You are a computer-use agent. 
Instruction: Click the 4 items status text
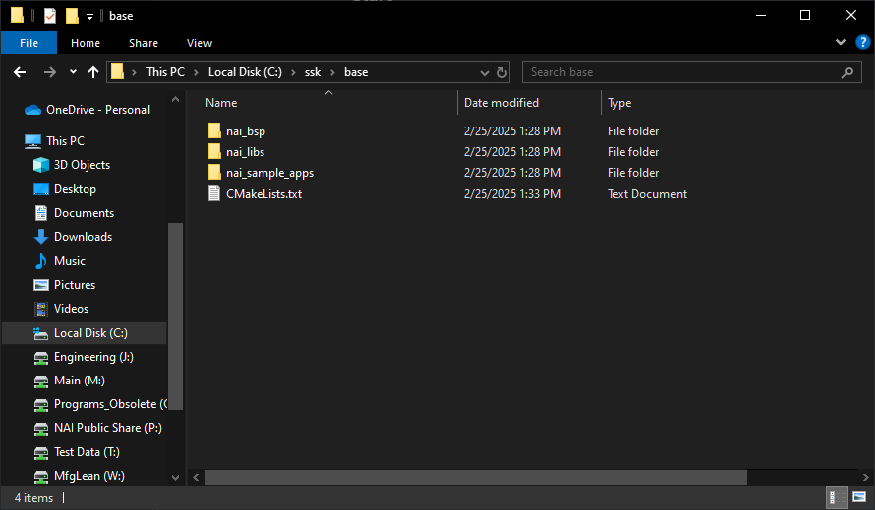(x=33, y=498)
